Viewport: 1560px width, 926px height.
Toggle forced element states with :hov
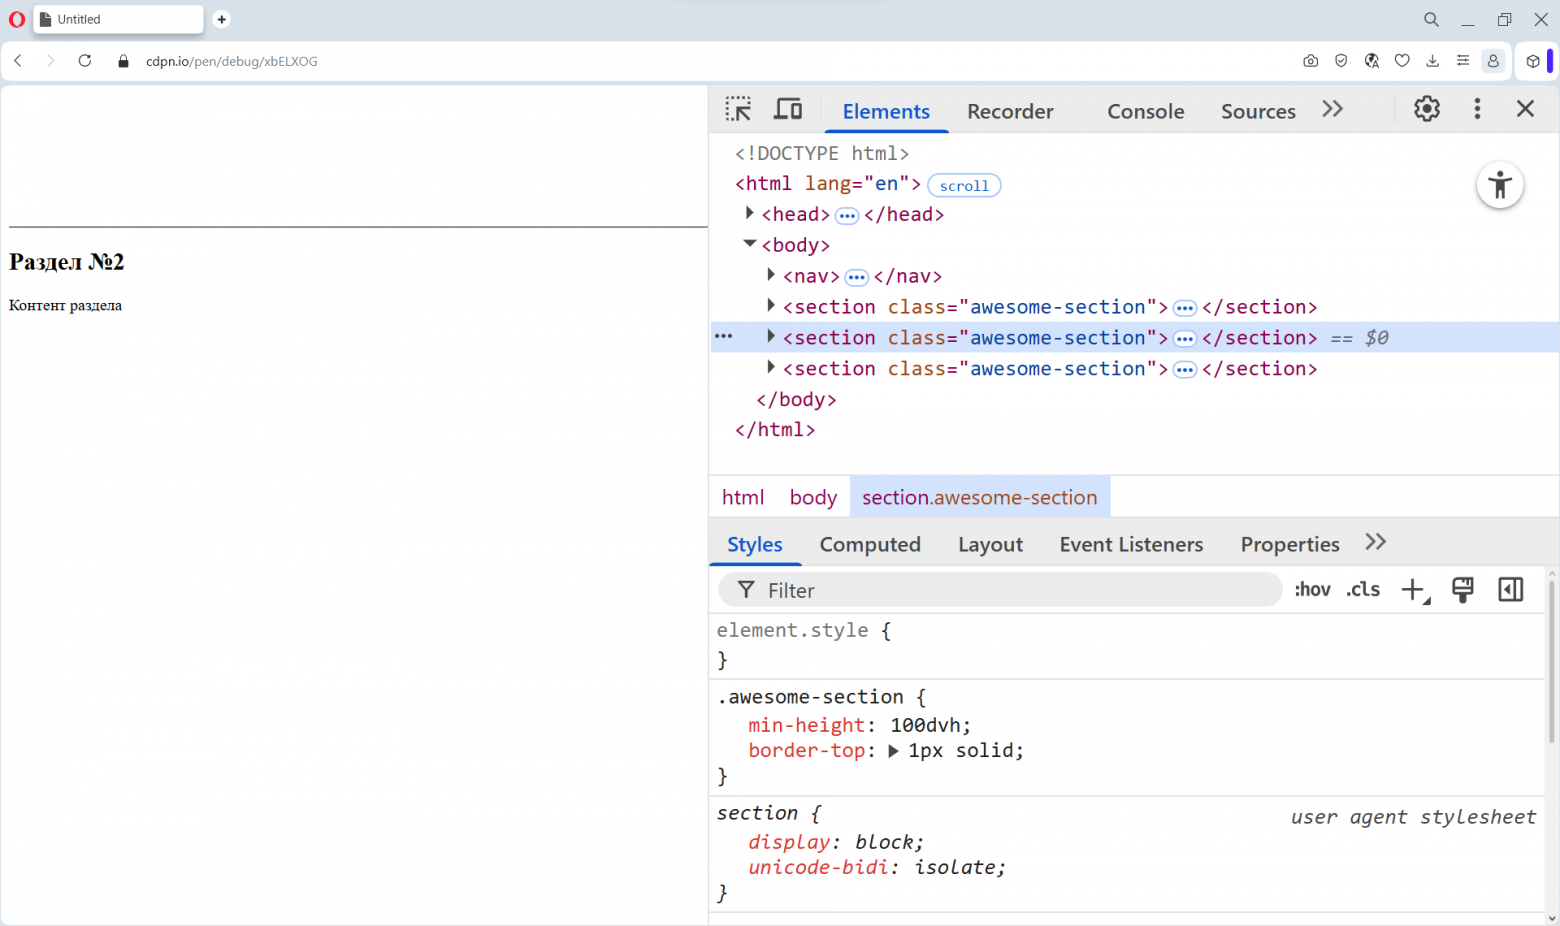pyautogui.click(x=1312, y=589)
